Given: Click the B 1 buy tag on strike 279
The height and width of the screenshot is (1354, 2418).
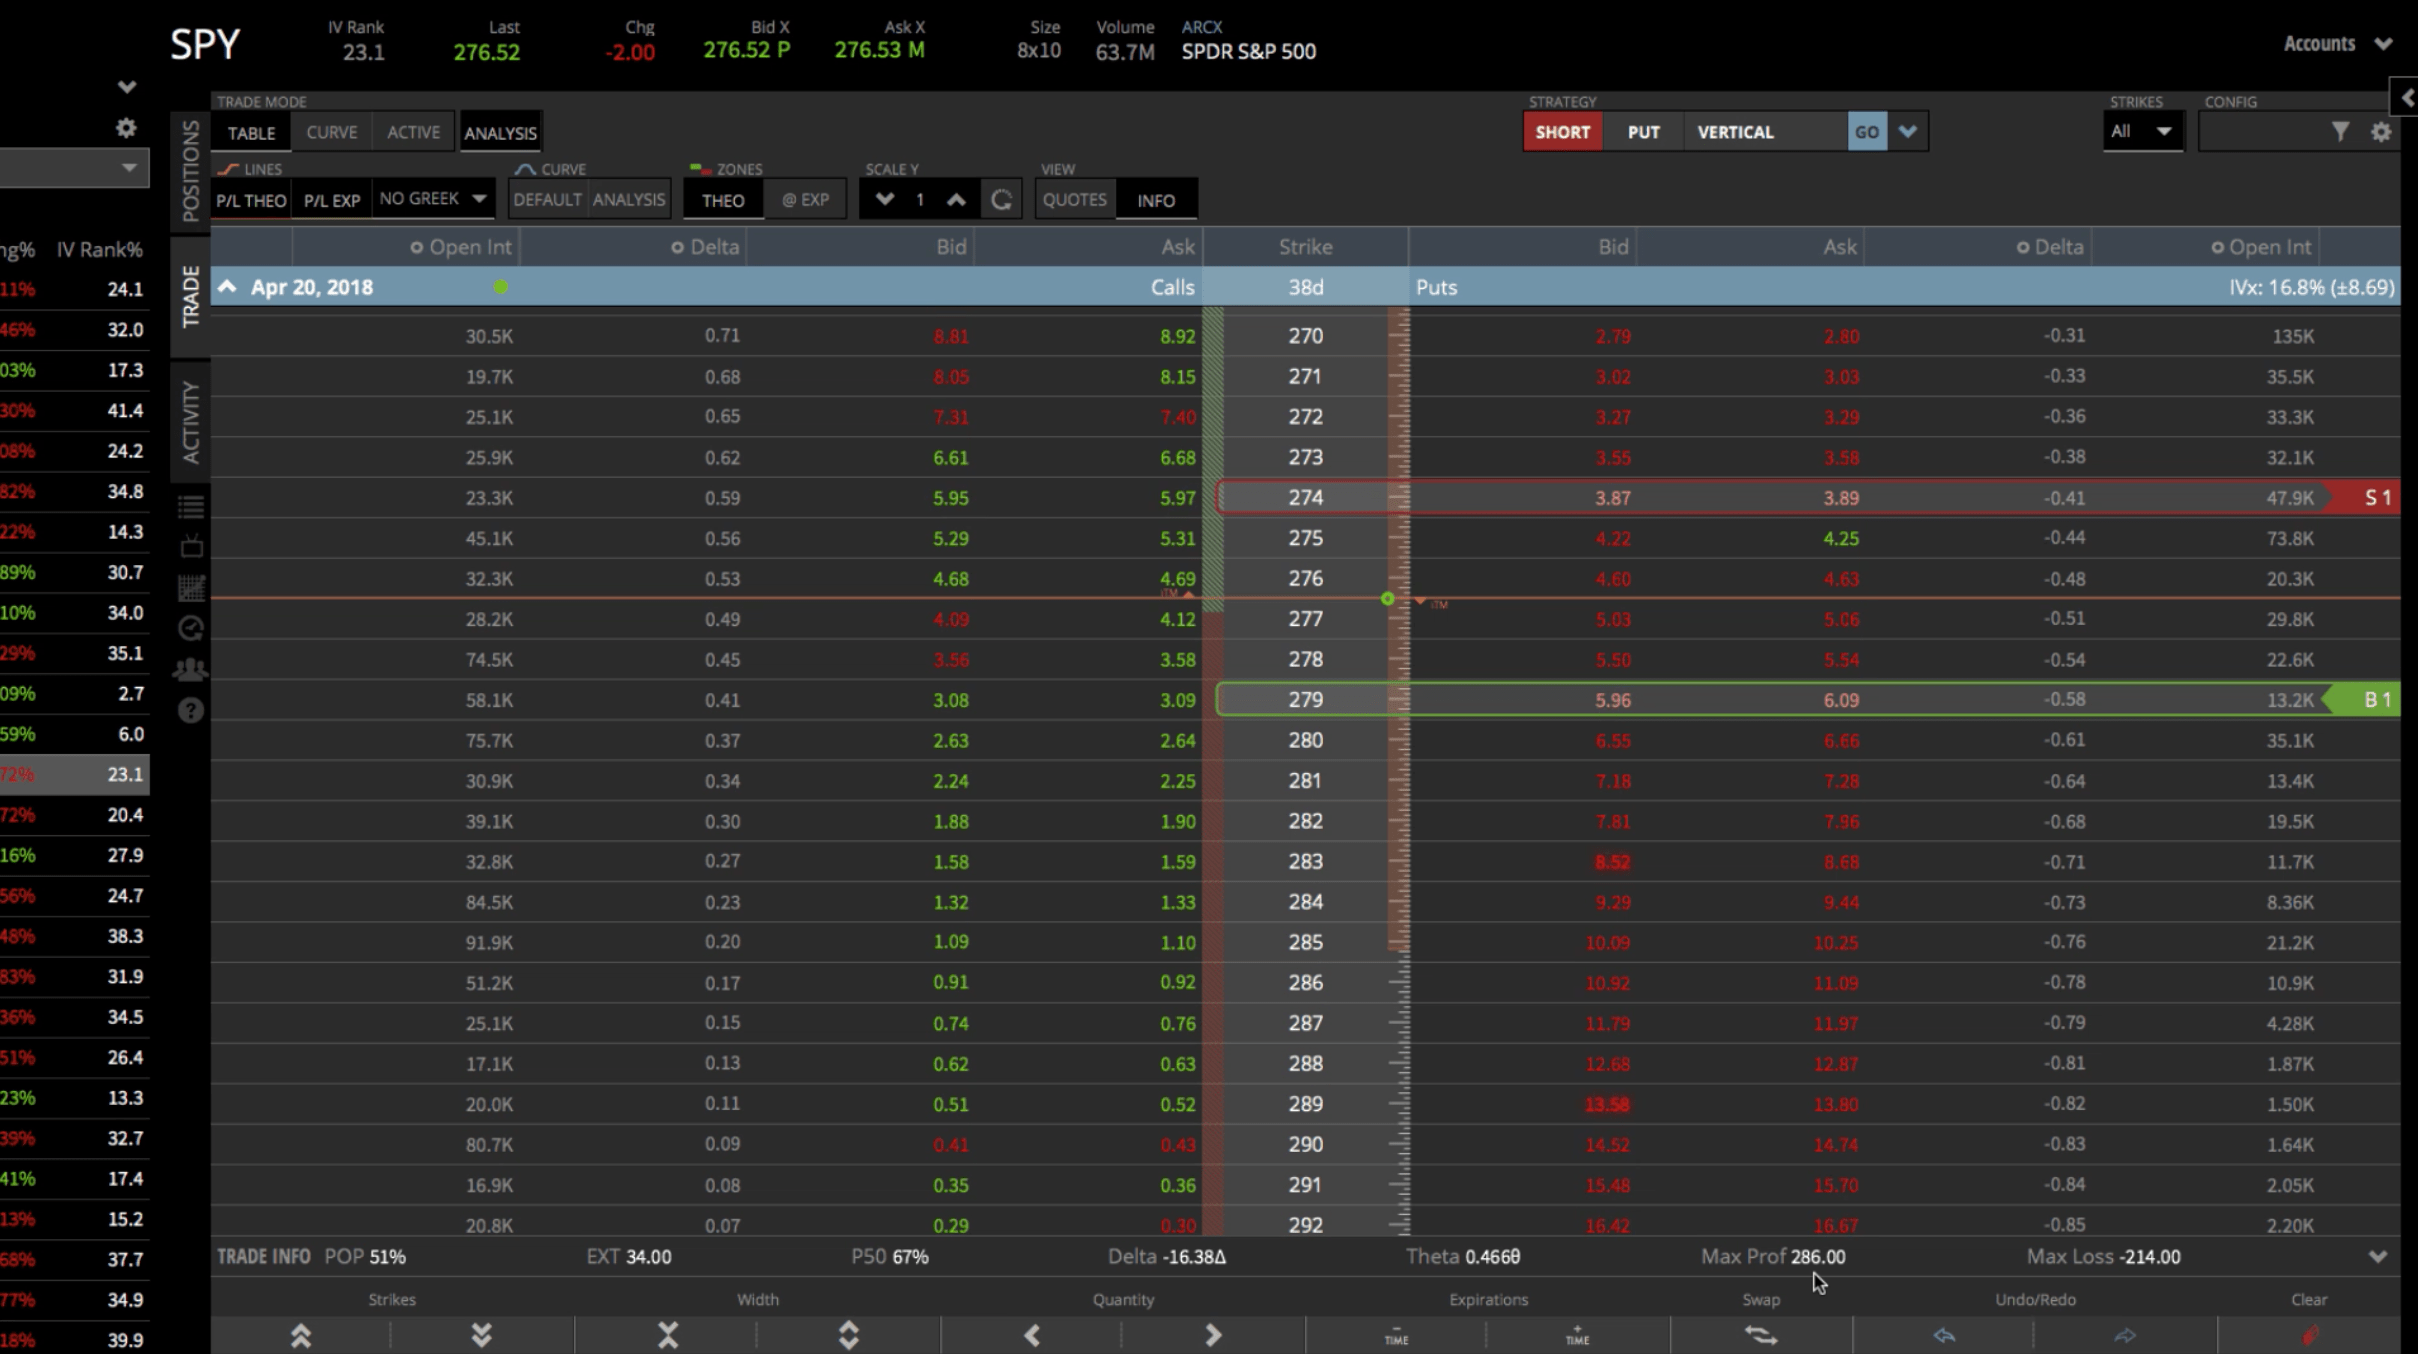Looking at the screenshot, I should point(2364,700).
